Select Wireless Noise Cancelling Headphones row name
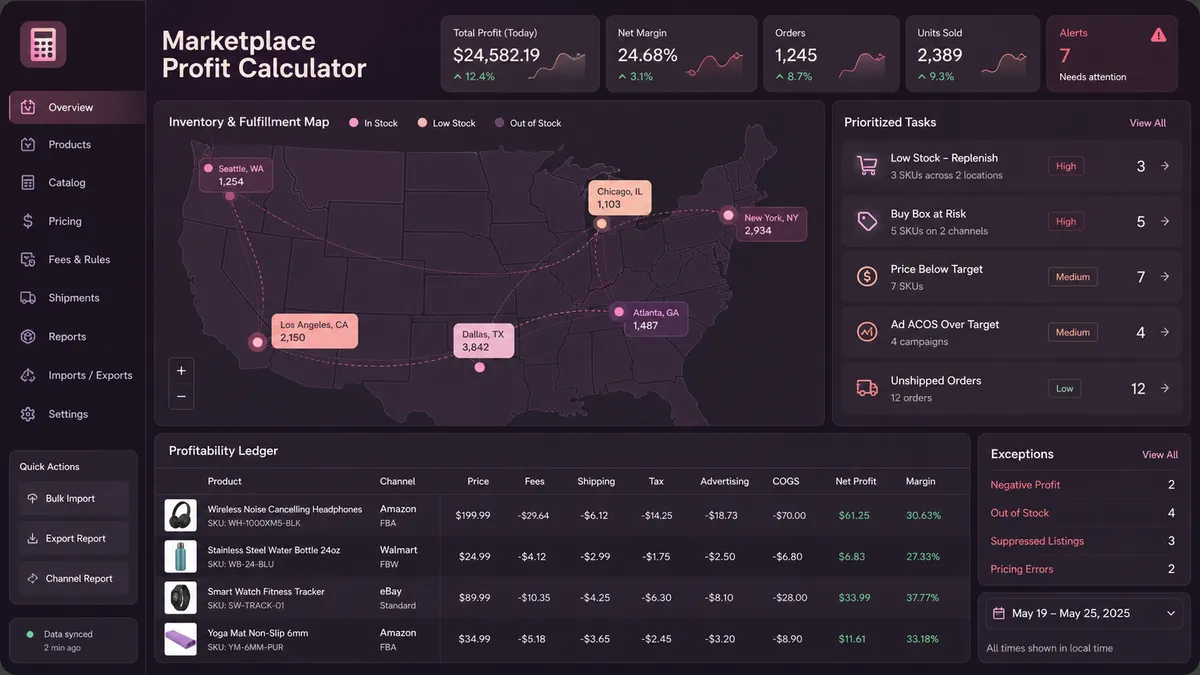The image size is (1200, 675). click(285, 509)
